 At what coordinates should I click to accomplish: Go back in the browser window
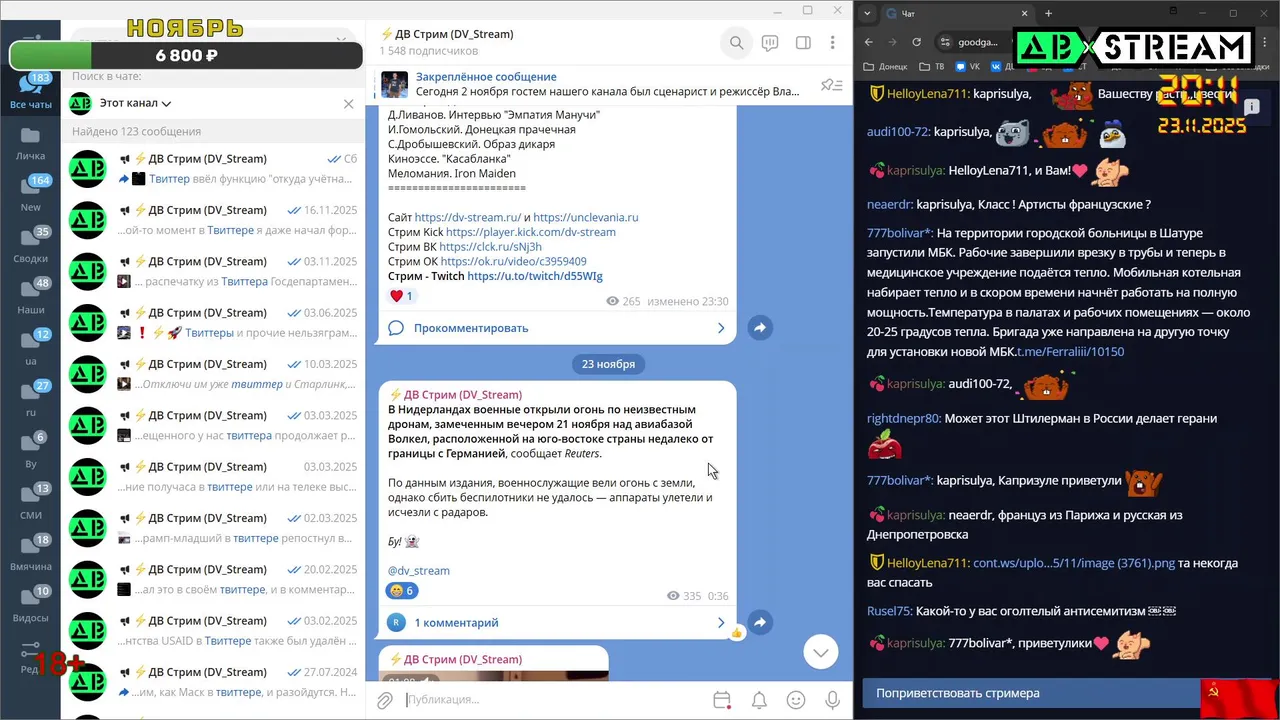(869, 42)
